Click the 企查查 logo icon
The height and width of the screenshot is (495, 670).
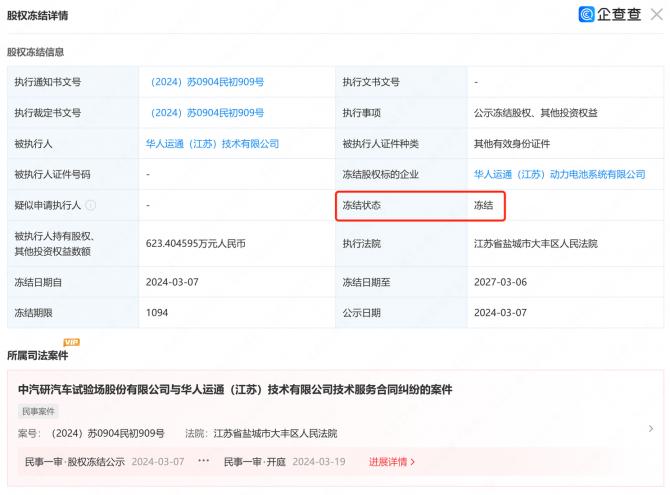tap(587, 14)
